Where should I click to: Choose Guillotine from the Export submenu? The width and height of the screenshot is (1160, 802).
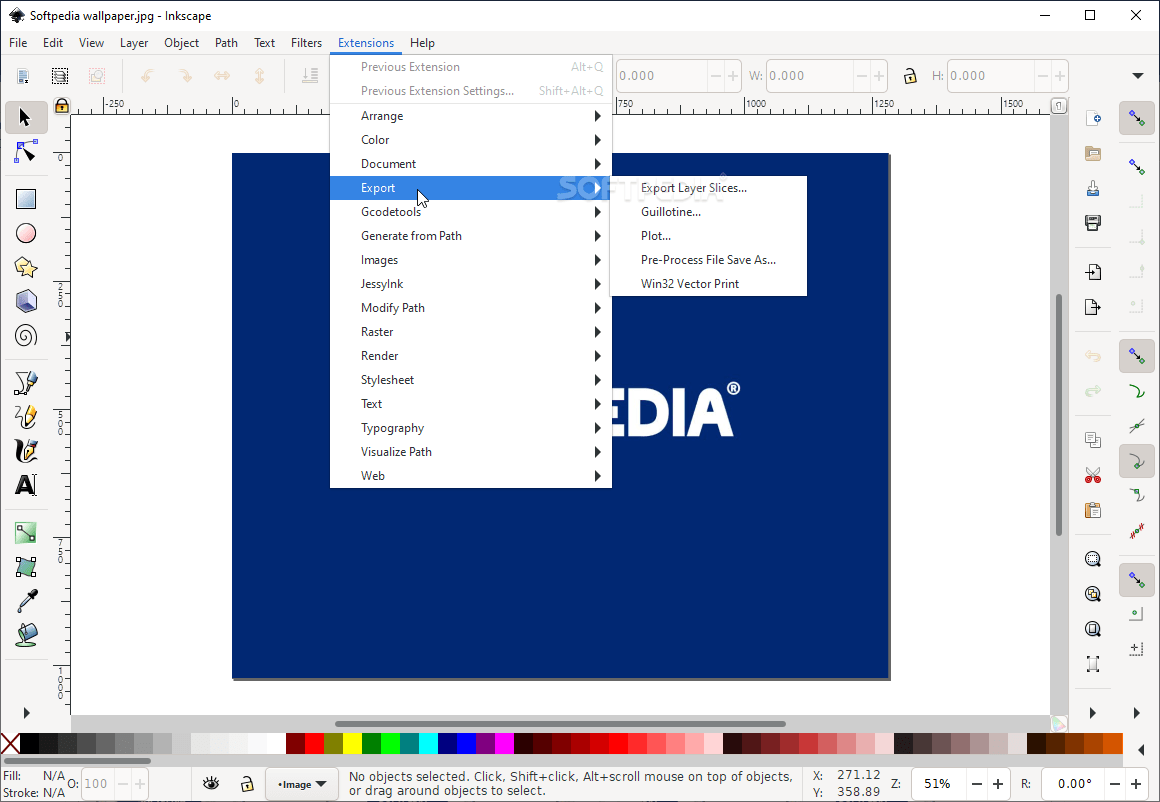tap(671, 211)
